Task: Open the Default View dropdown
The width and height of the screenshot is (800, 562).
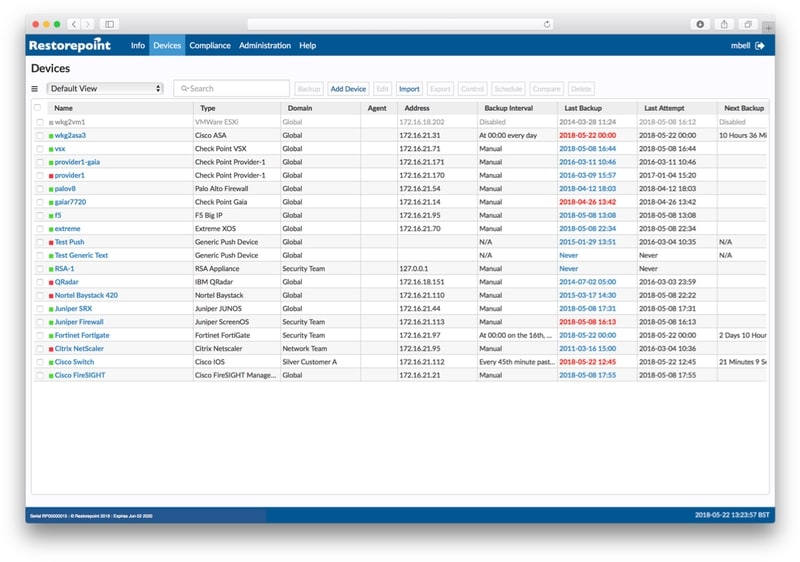Action: (104, 89)
